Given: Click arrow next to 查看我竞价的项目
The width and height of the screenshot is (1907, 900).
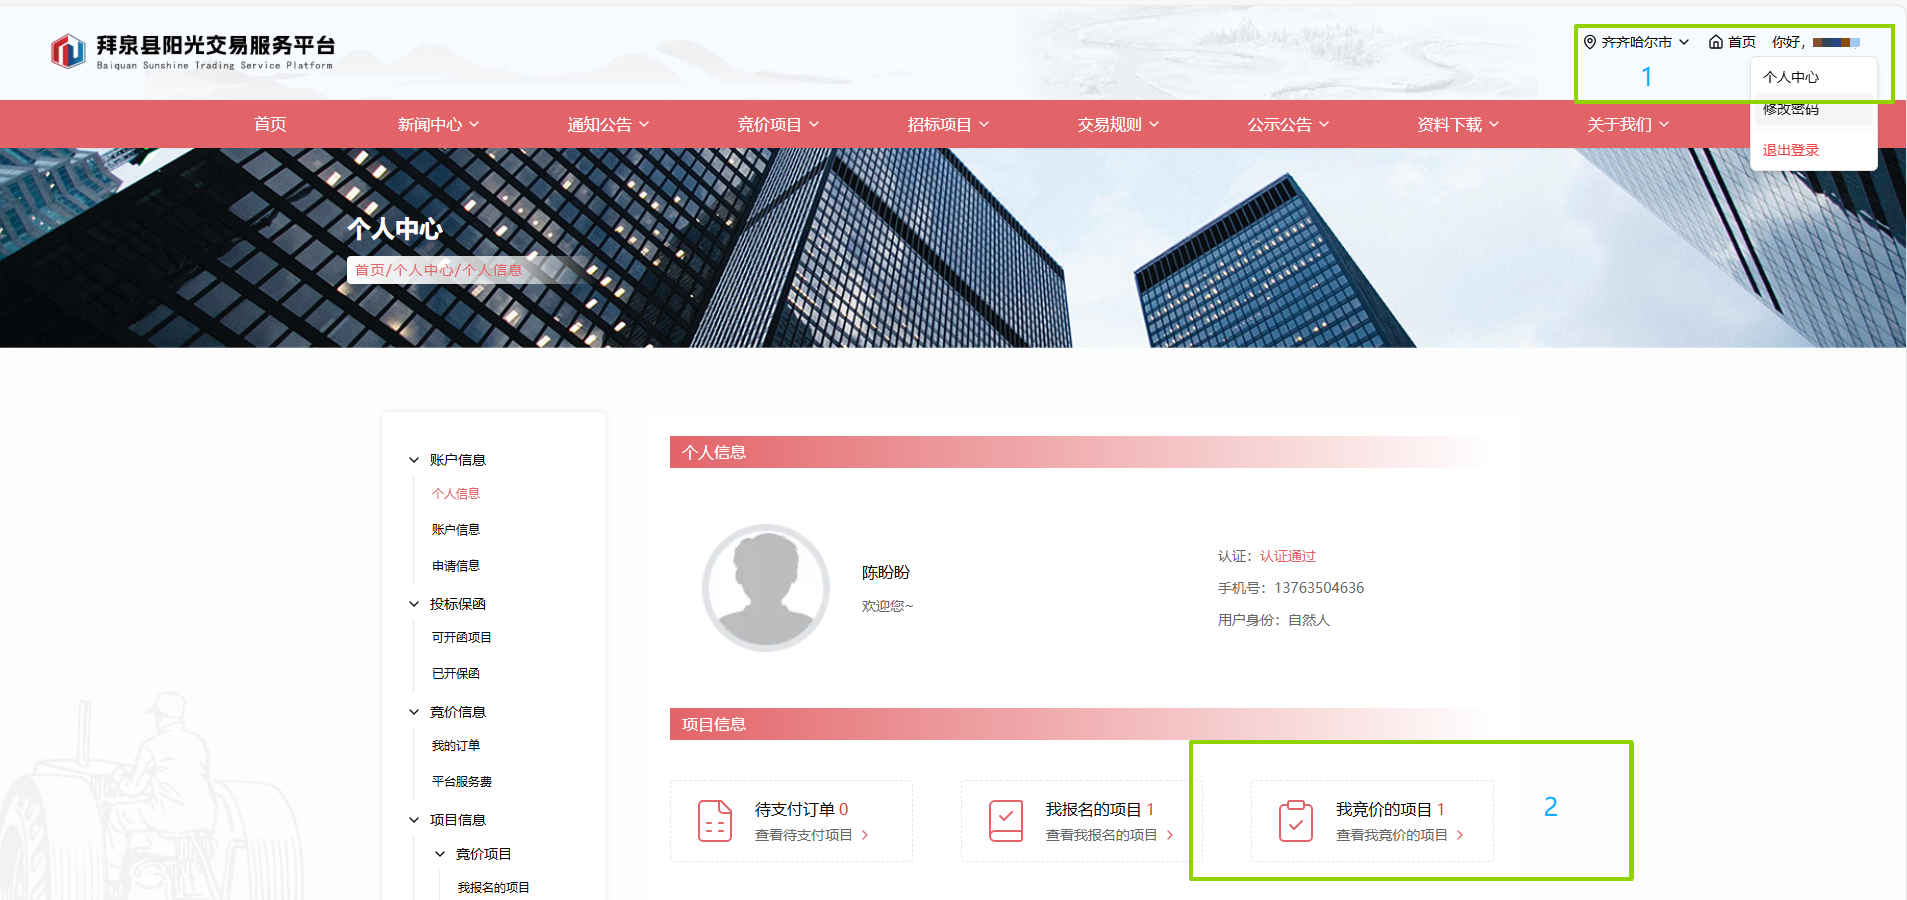Looking at the screenshot, I should pos(1460,835).
